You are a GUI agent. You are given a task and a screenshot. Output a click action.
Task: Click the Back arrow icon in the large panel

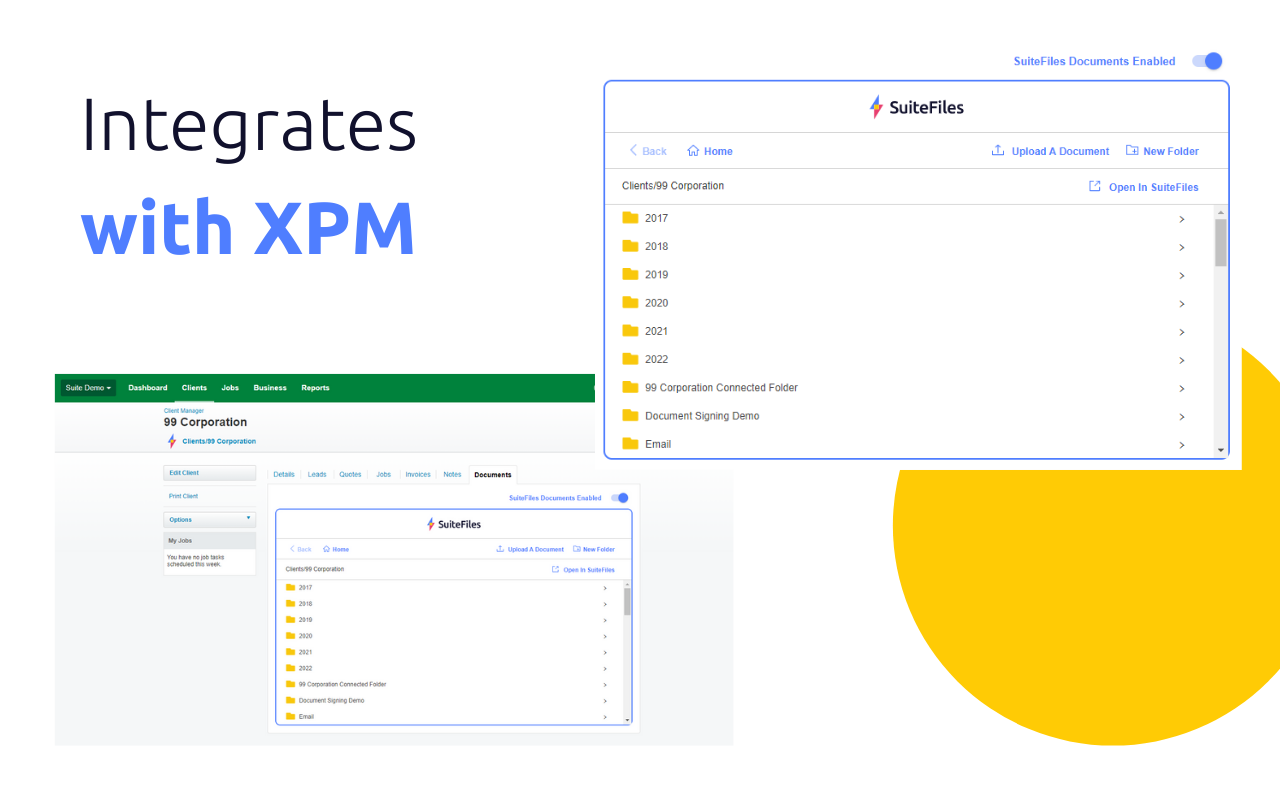coord(633,151)
